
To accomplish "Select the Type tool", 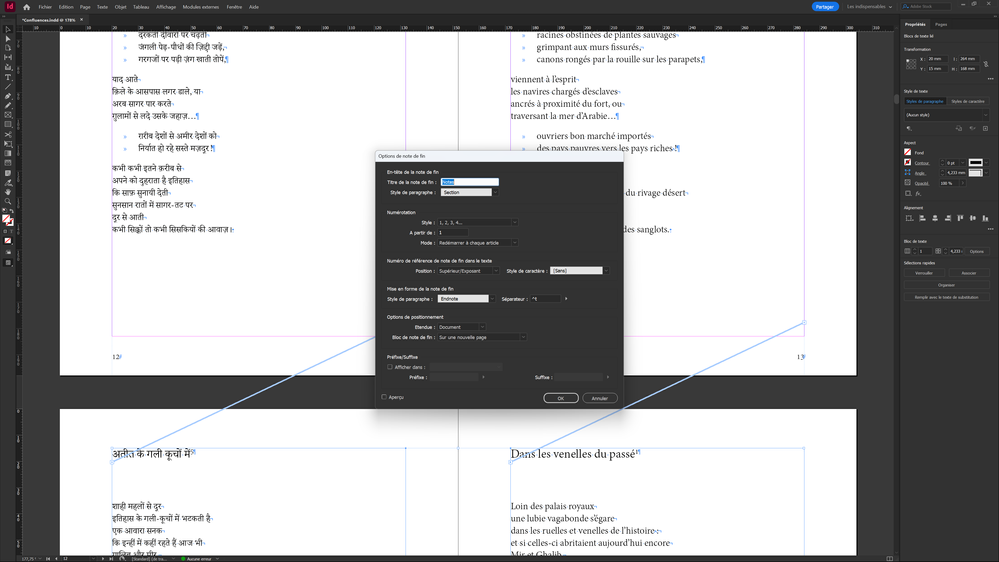I will click(x=8, y=77).
